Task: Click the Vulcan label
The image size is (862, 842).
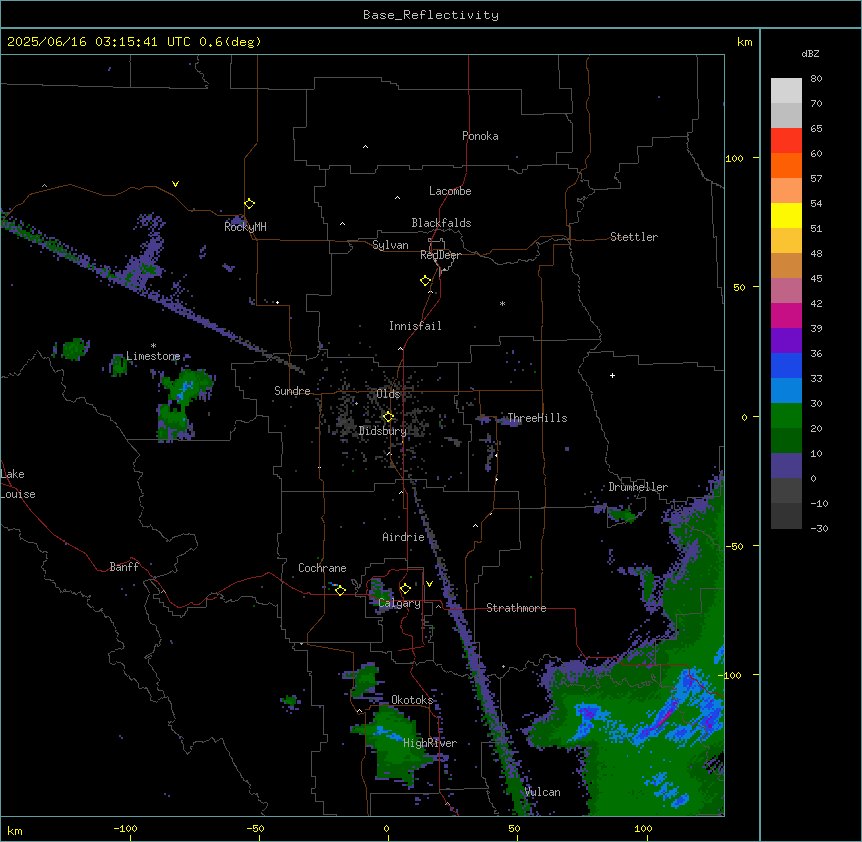Action: click(542, 792)
